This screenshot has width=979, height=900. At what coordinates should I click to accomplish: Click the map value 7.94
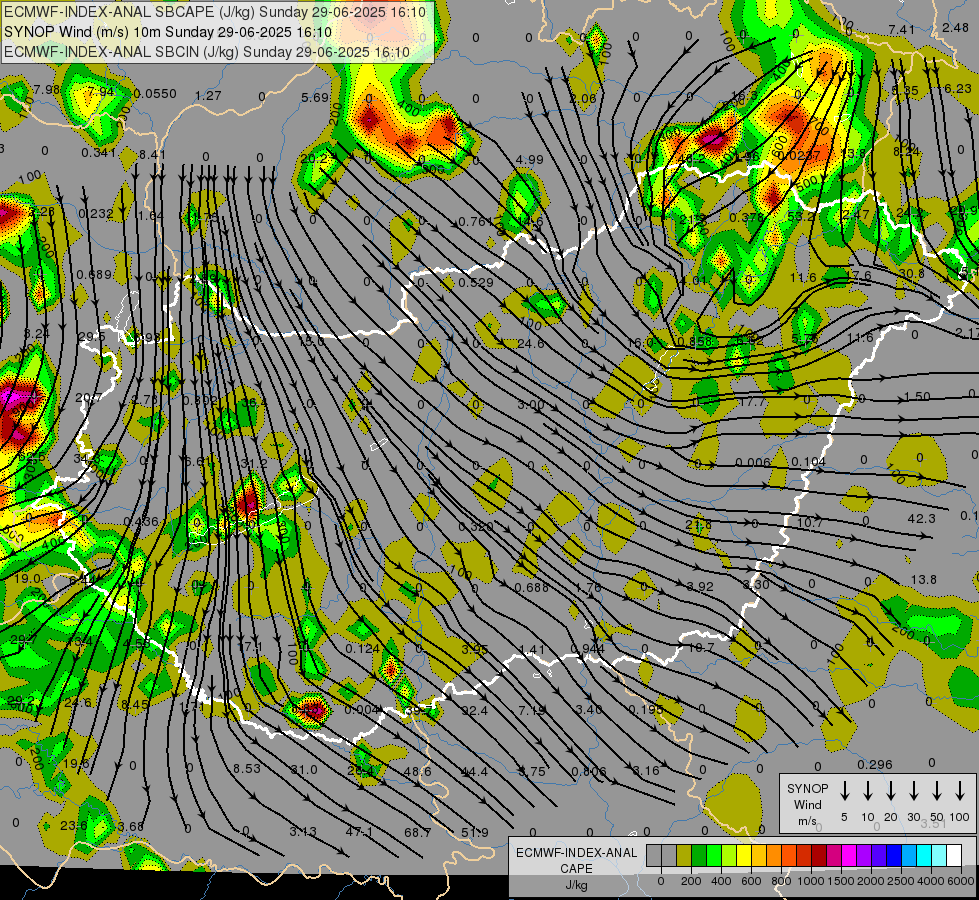[x=101, y=92]
